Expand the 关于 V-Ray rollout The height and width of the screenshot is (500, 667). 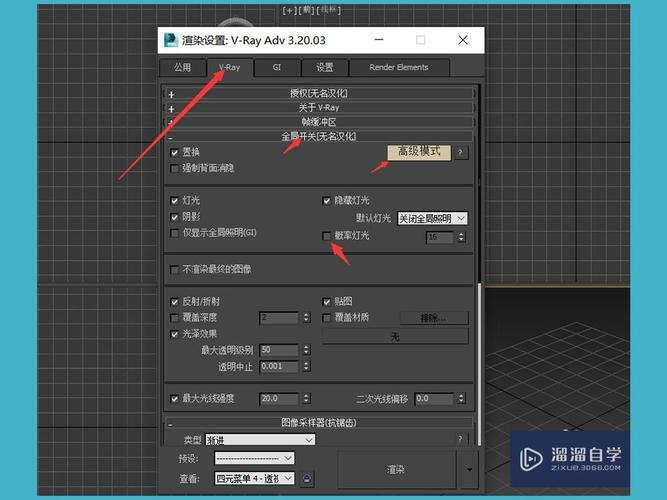tap(319, 108)
